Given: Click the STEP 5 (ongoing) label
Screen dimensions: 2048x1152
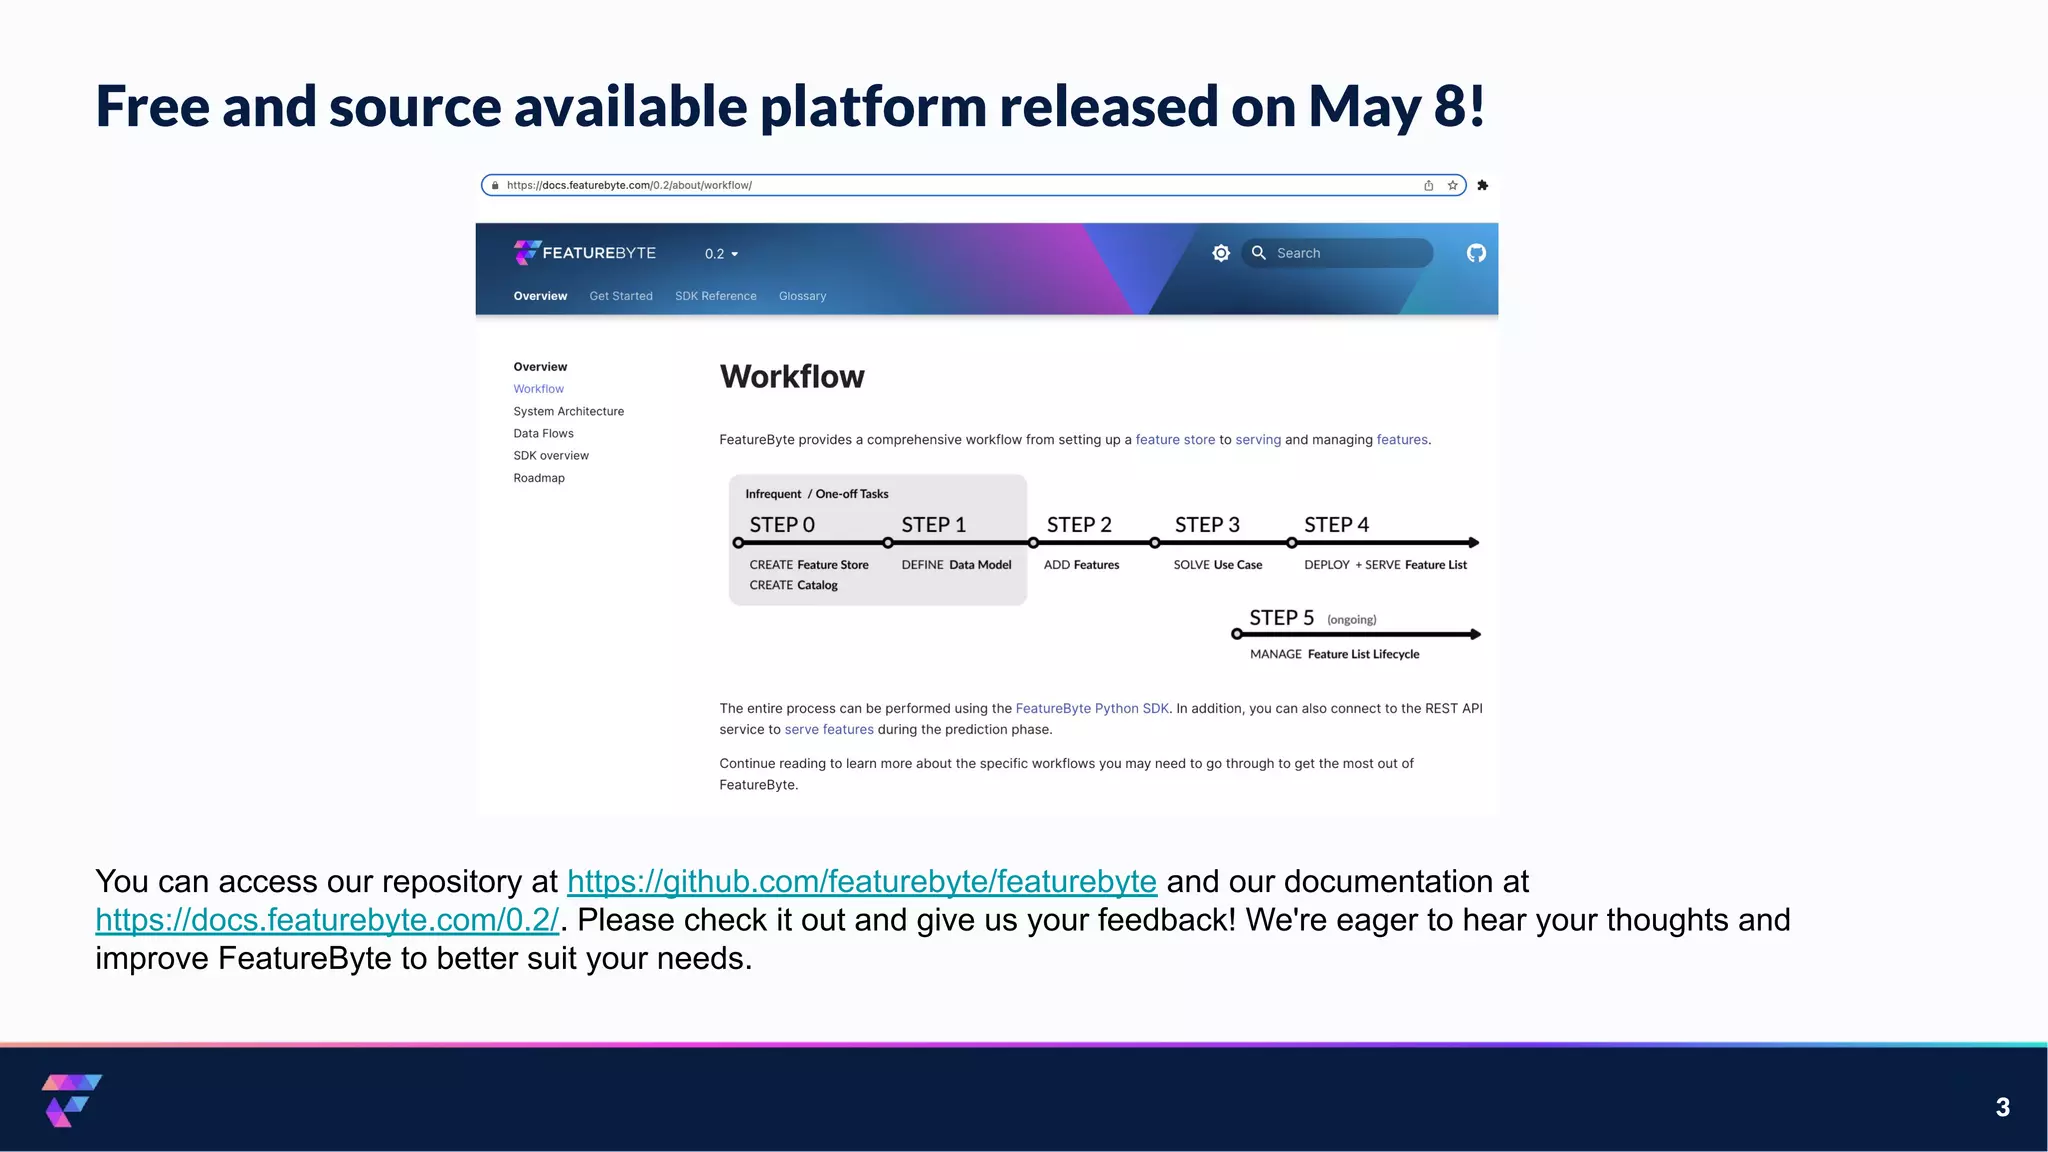Looking at the screenshot, I should click(1312, 618).
